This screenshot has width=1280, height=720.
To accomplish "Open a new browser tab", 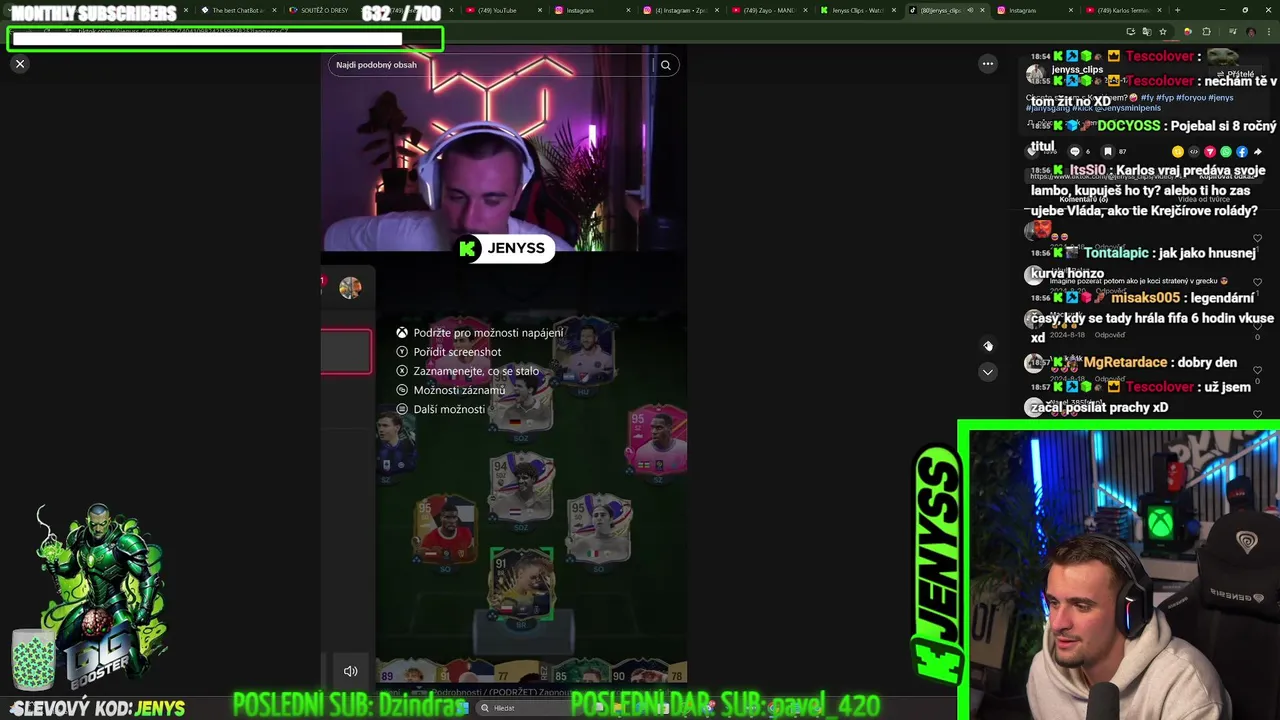I will pos(1177,10).
